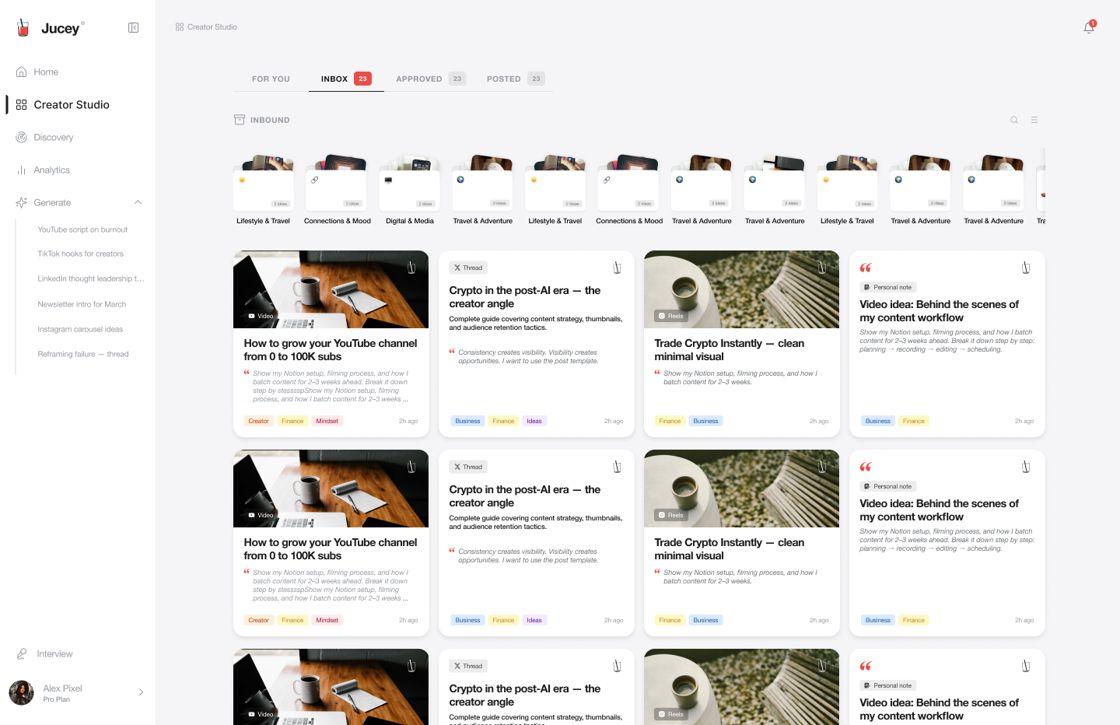Switch to the For You tab
The width and height of the screenshot is (1120, 725).
pos(271,79)
